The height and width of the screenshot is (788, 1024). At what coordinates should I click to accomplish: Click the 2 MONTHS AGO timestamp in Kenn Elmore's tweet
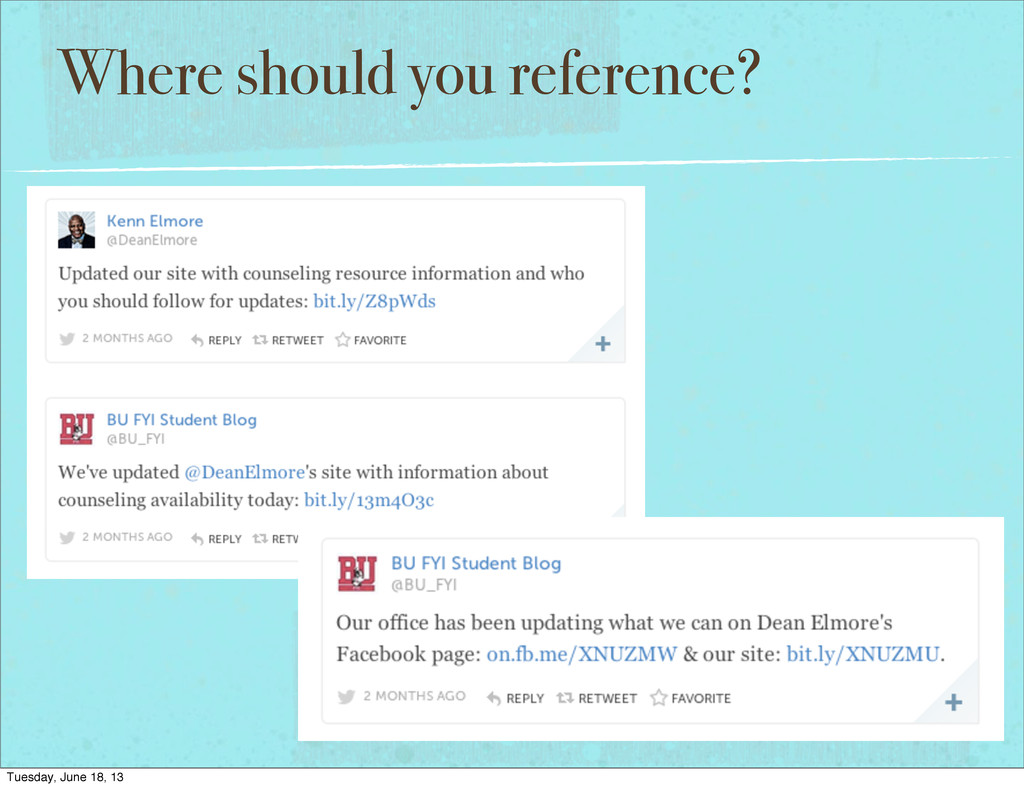point(127,338)
